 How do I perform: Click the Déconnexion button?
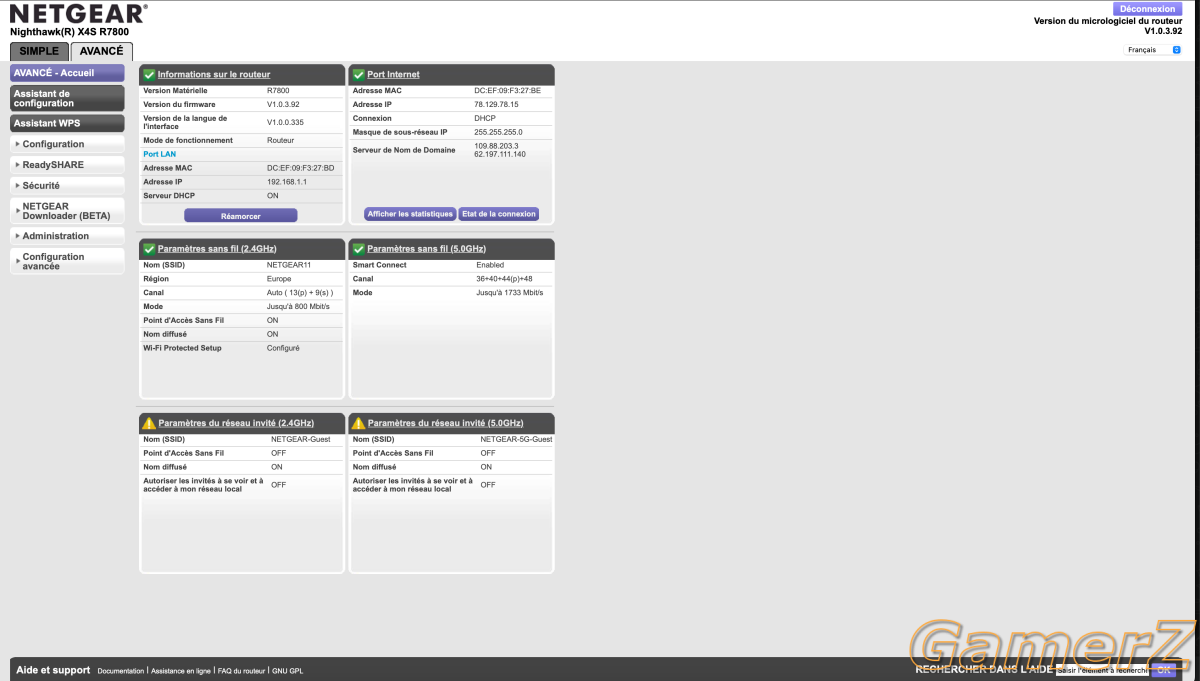pos(1147,9)
